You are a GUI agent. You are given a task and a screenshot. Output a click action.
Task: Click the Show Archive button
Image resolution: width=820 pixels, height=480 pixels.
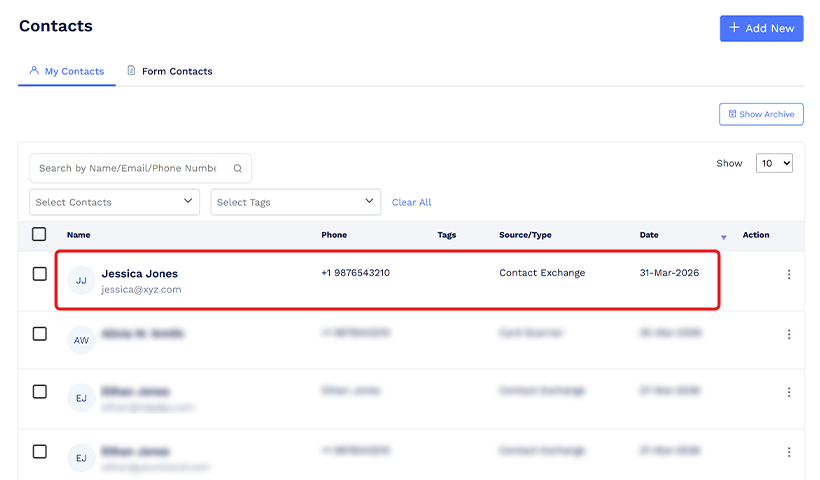[x=761, y=114]
